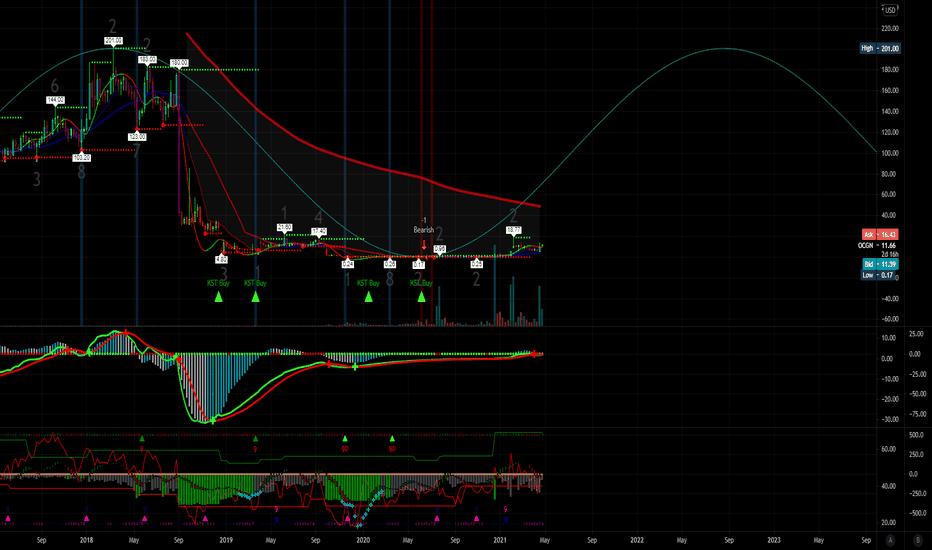The image size is (932, 550).
Task: Select the High 201.00 price label
Action: [x=880, y=49]
